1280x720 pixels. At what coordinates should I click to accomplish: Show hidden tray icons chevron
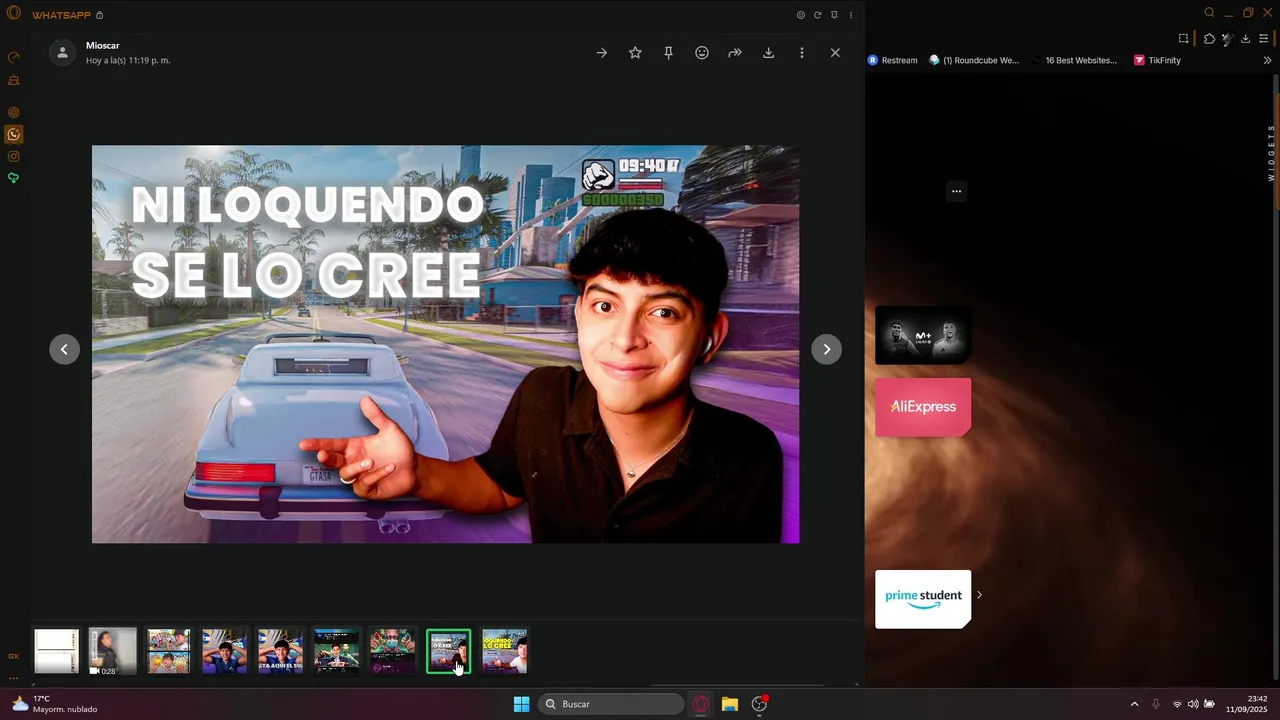1134,704
